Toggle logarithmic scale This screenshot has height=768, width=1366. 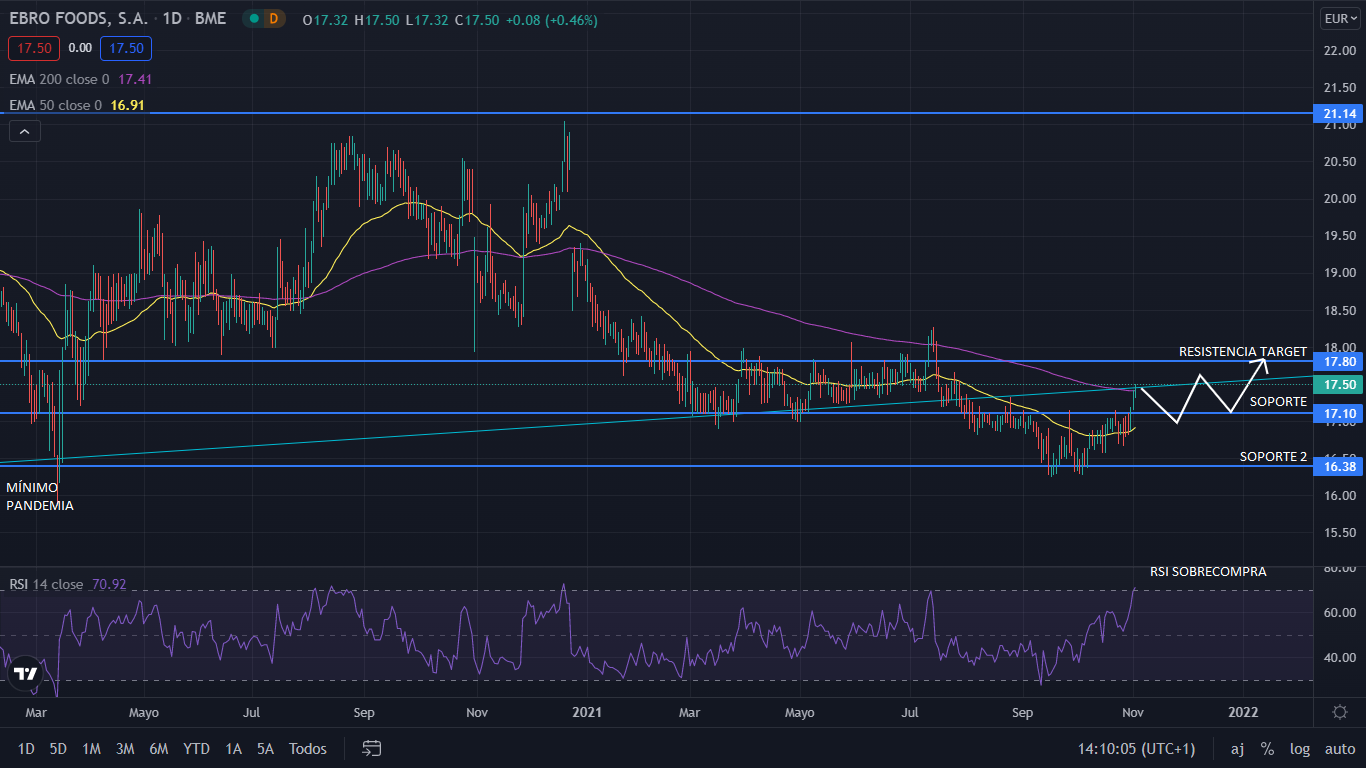(x=1299, y=748)
